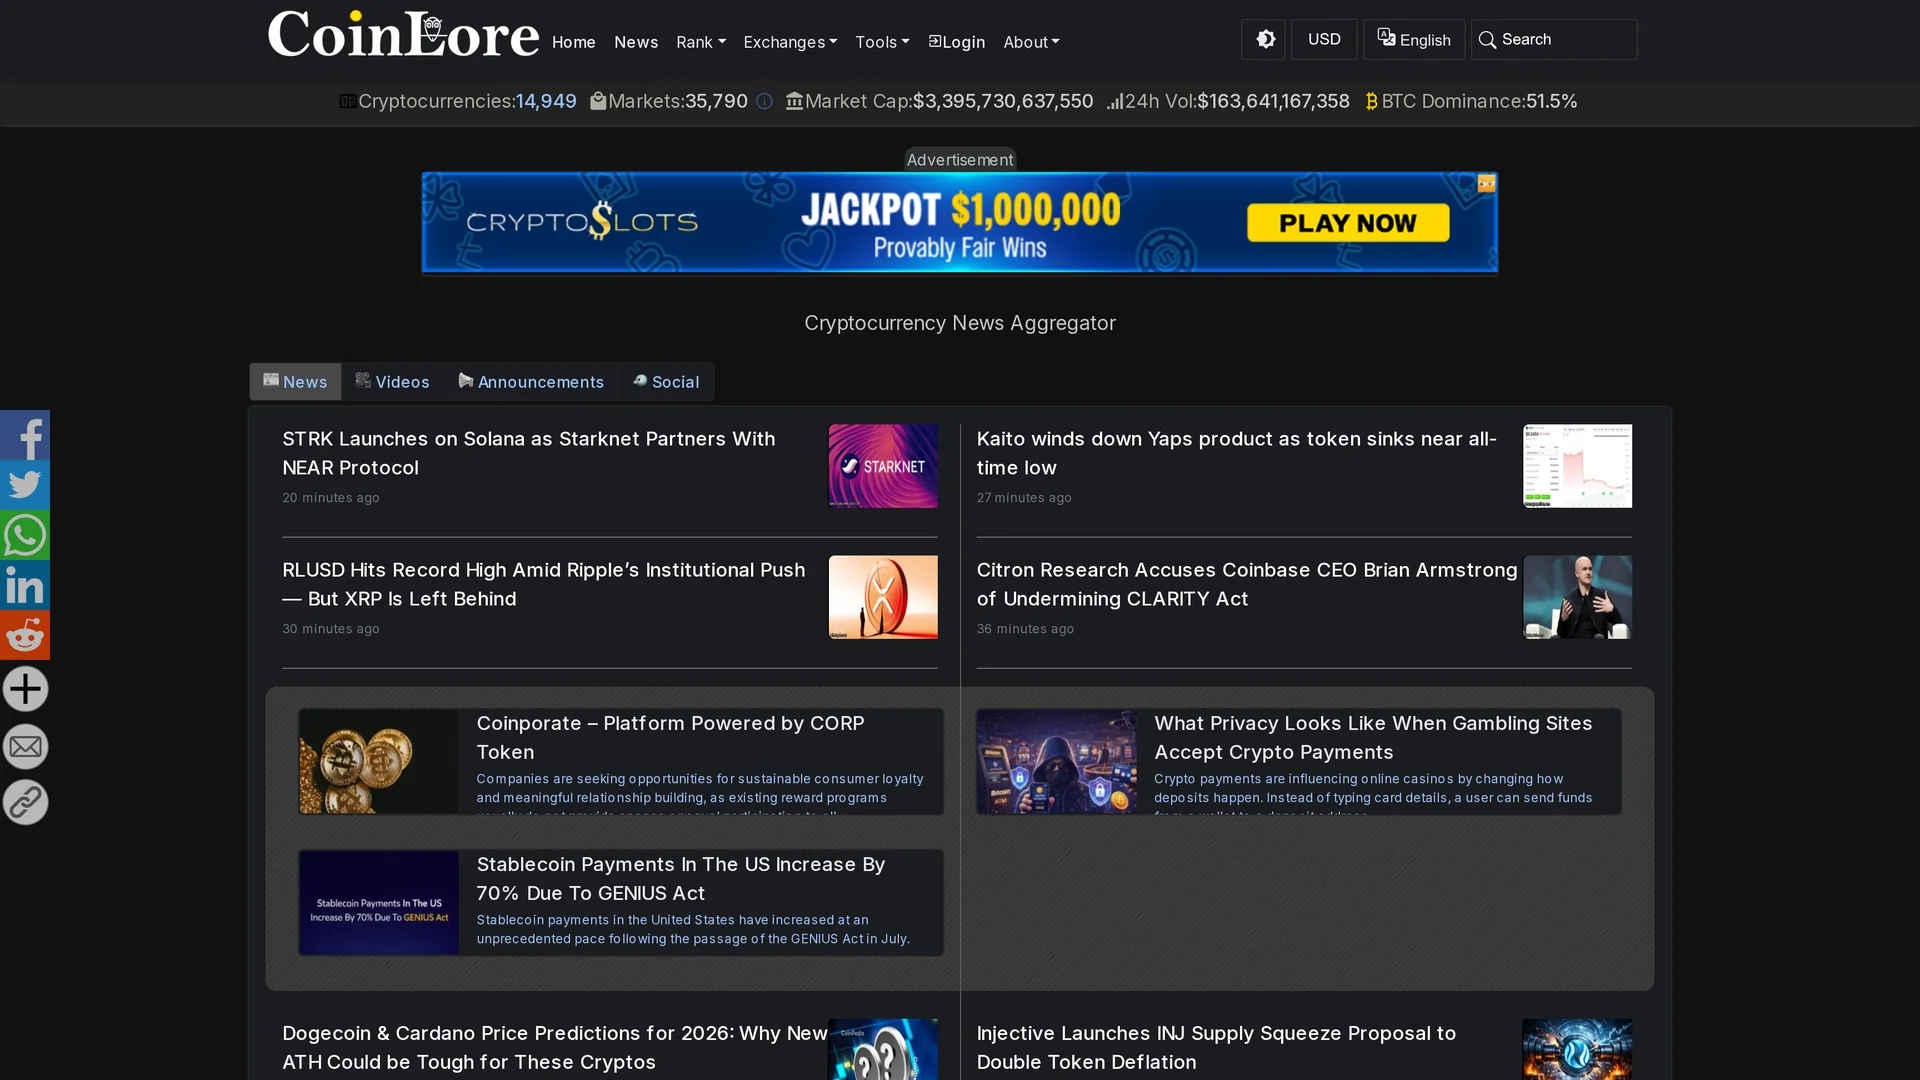Go to Home in navigation

[573, 42]
